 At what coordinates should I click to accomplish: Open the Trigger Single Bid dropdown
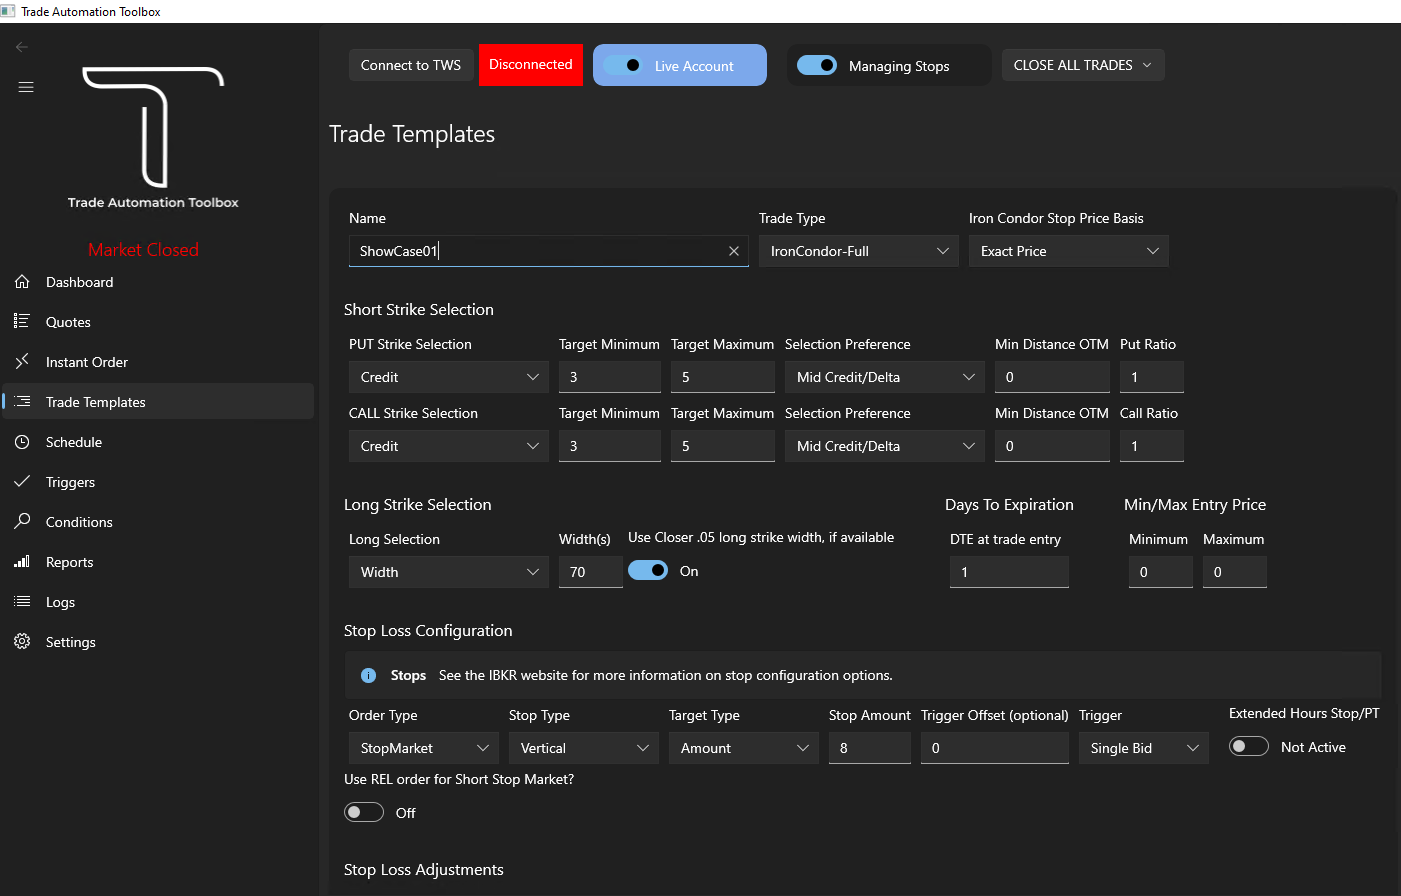(1143, 748)
